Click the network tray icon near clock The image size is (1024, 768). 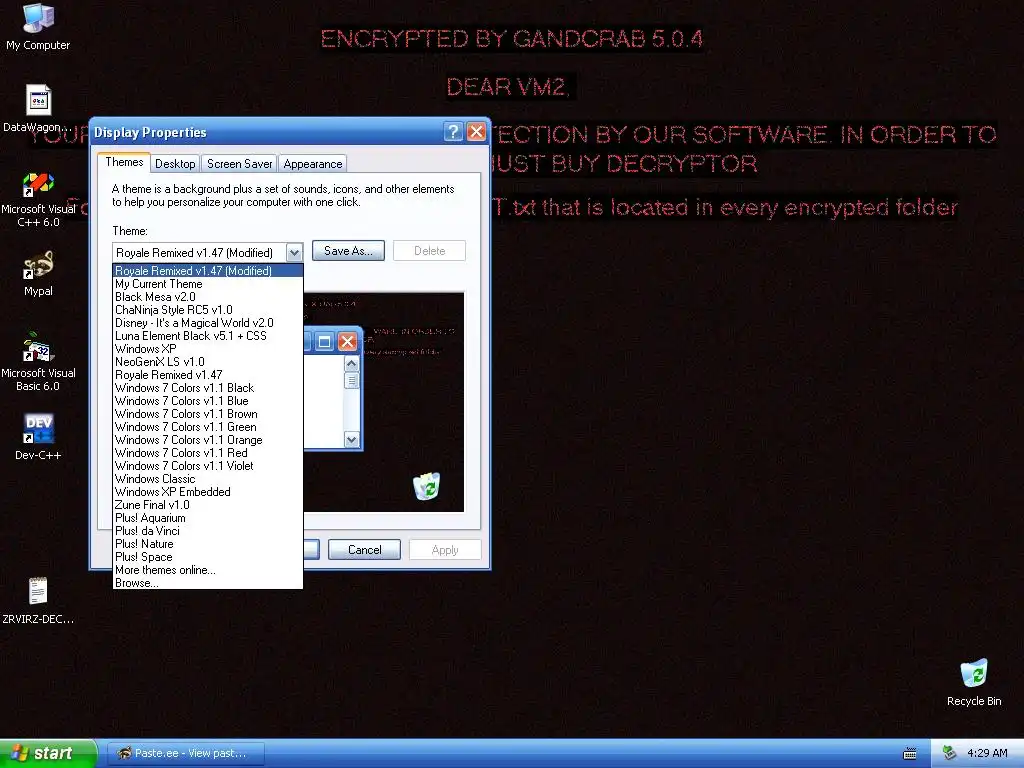click(x=949, y=753)
